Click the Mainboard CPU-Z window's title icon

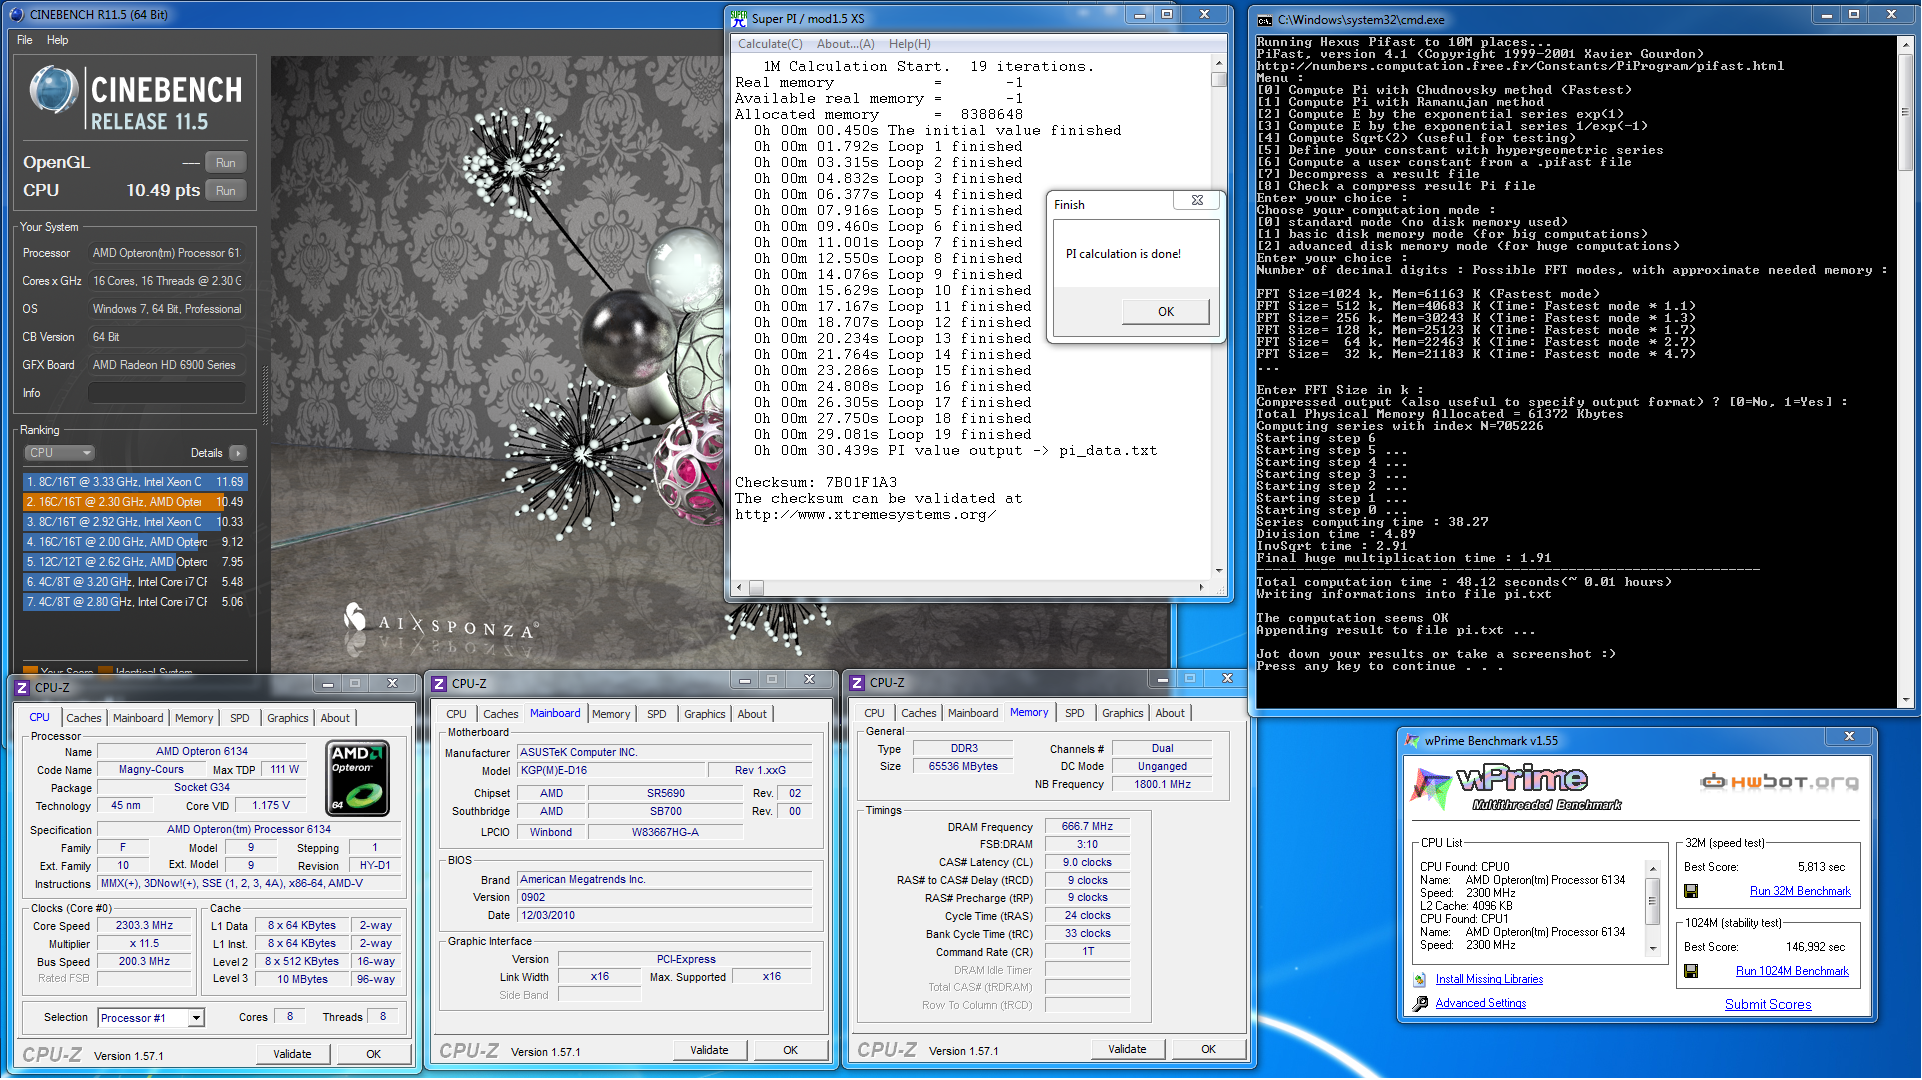tap(439, 683)
